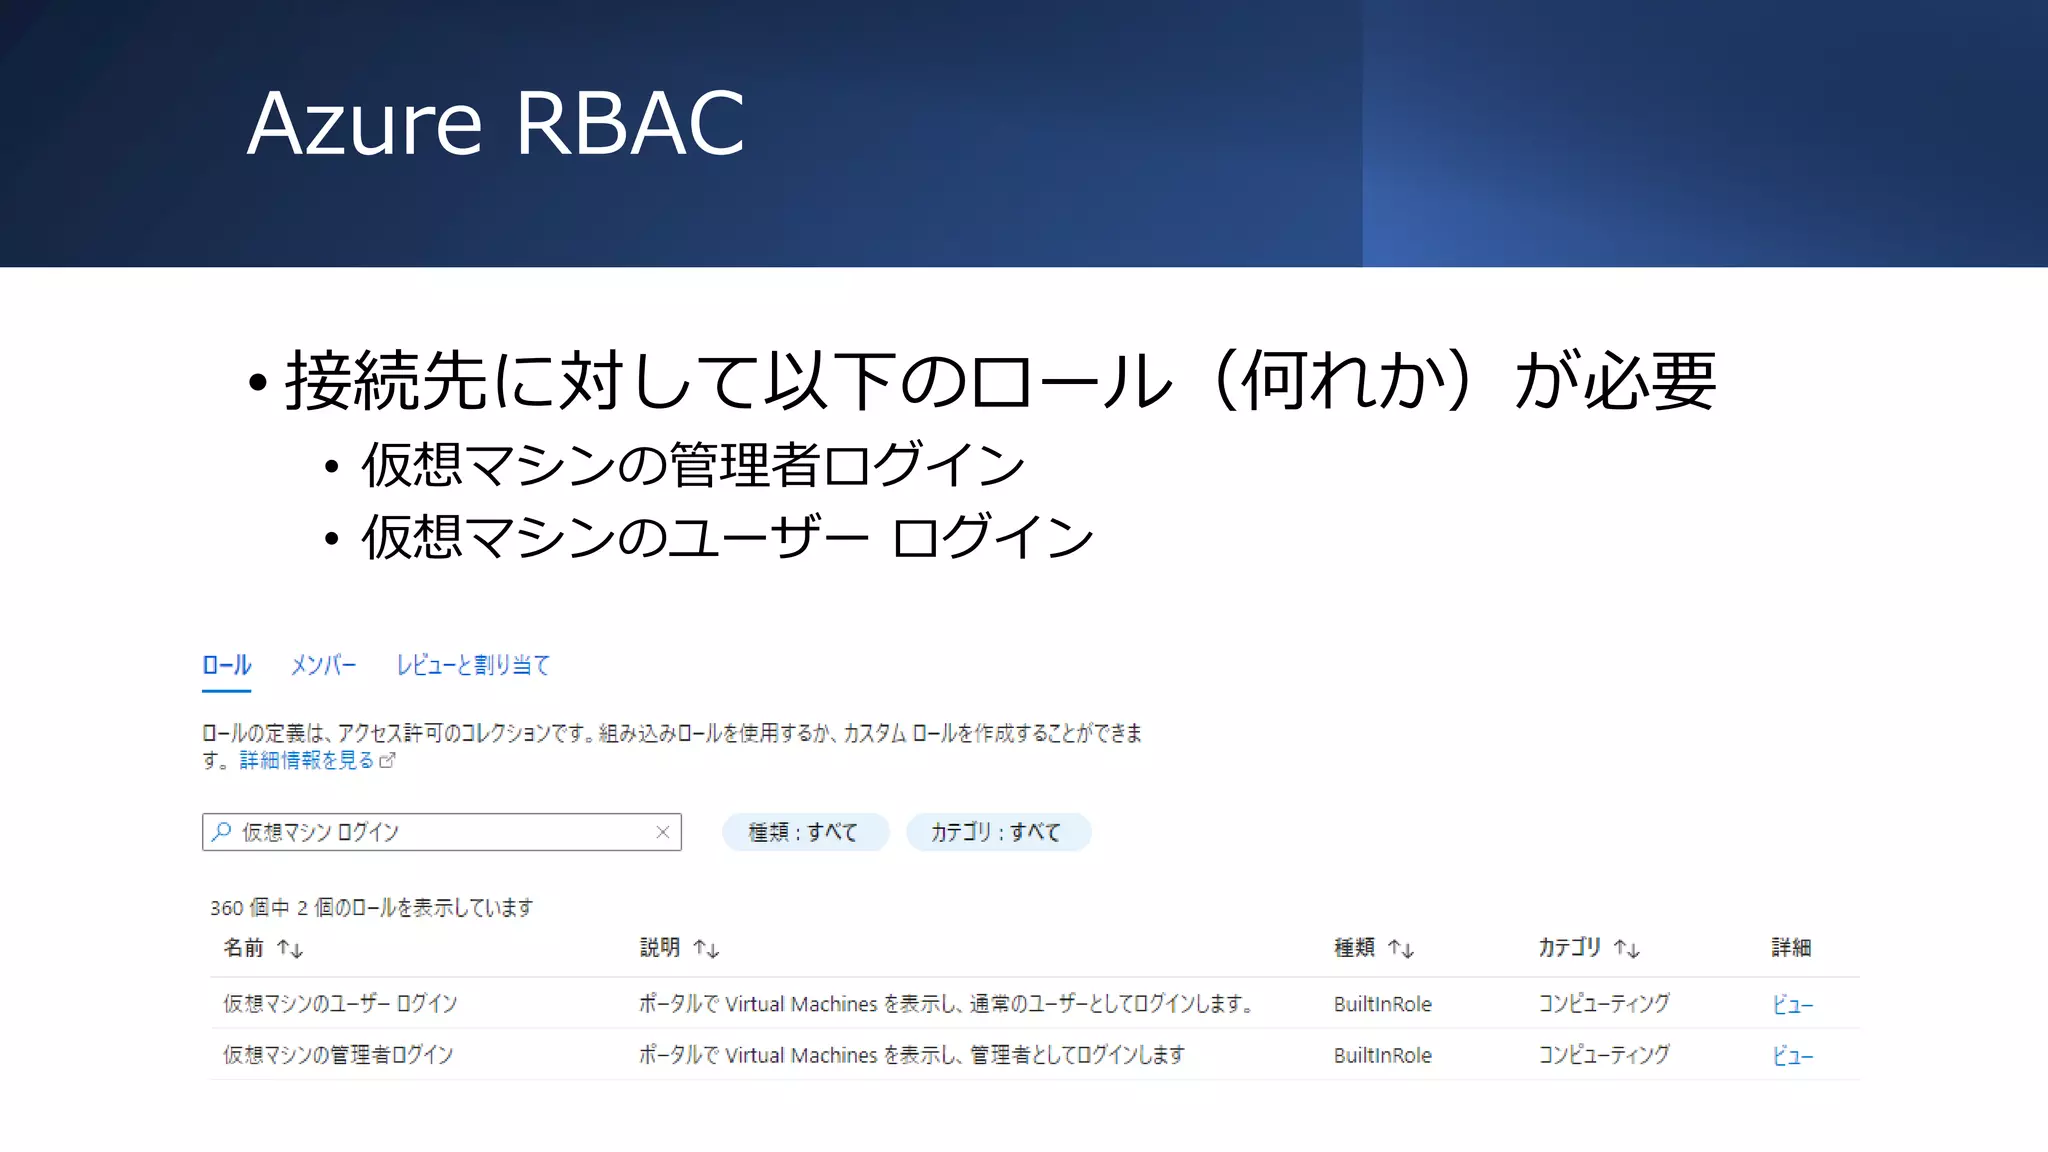Click the 360 個中 2 個のロール count text

pyautogui.click(x=371, y=907)
